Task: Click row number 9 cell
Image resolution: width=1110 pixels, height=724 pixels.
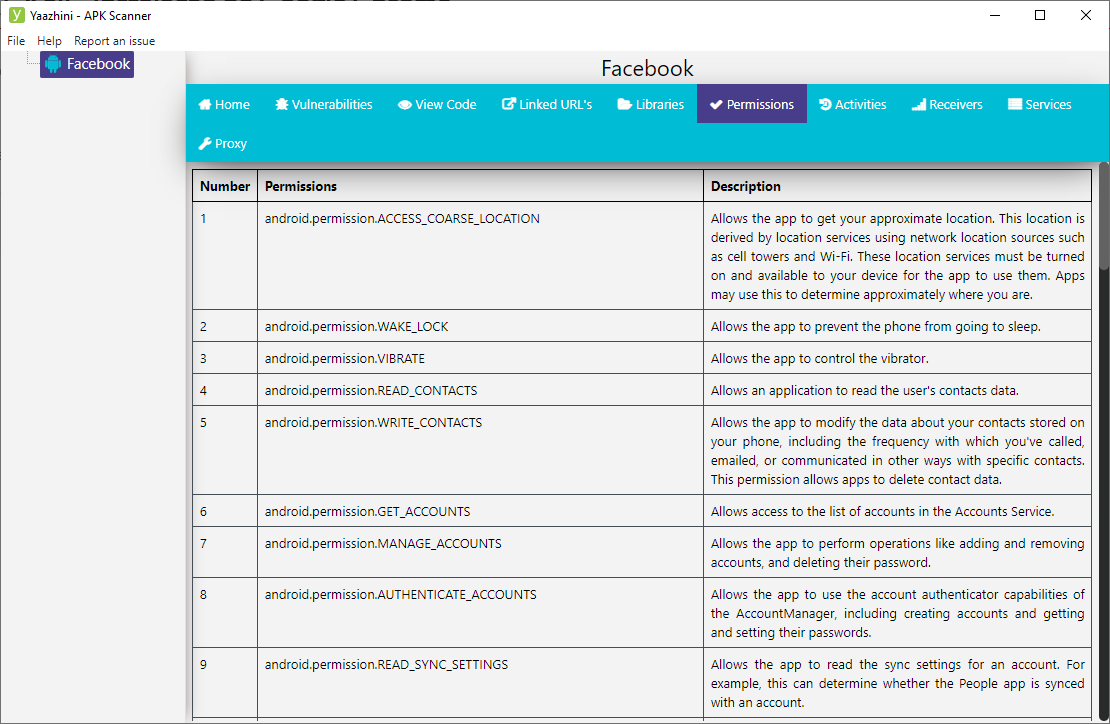Action: pos(225,683)
